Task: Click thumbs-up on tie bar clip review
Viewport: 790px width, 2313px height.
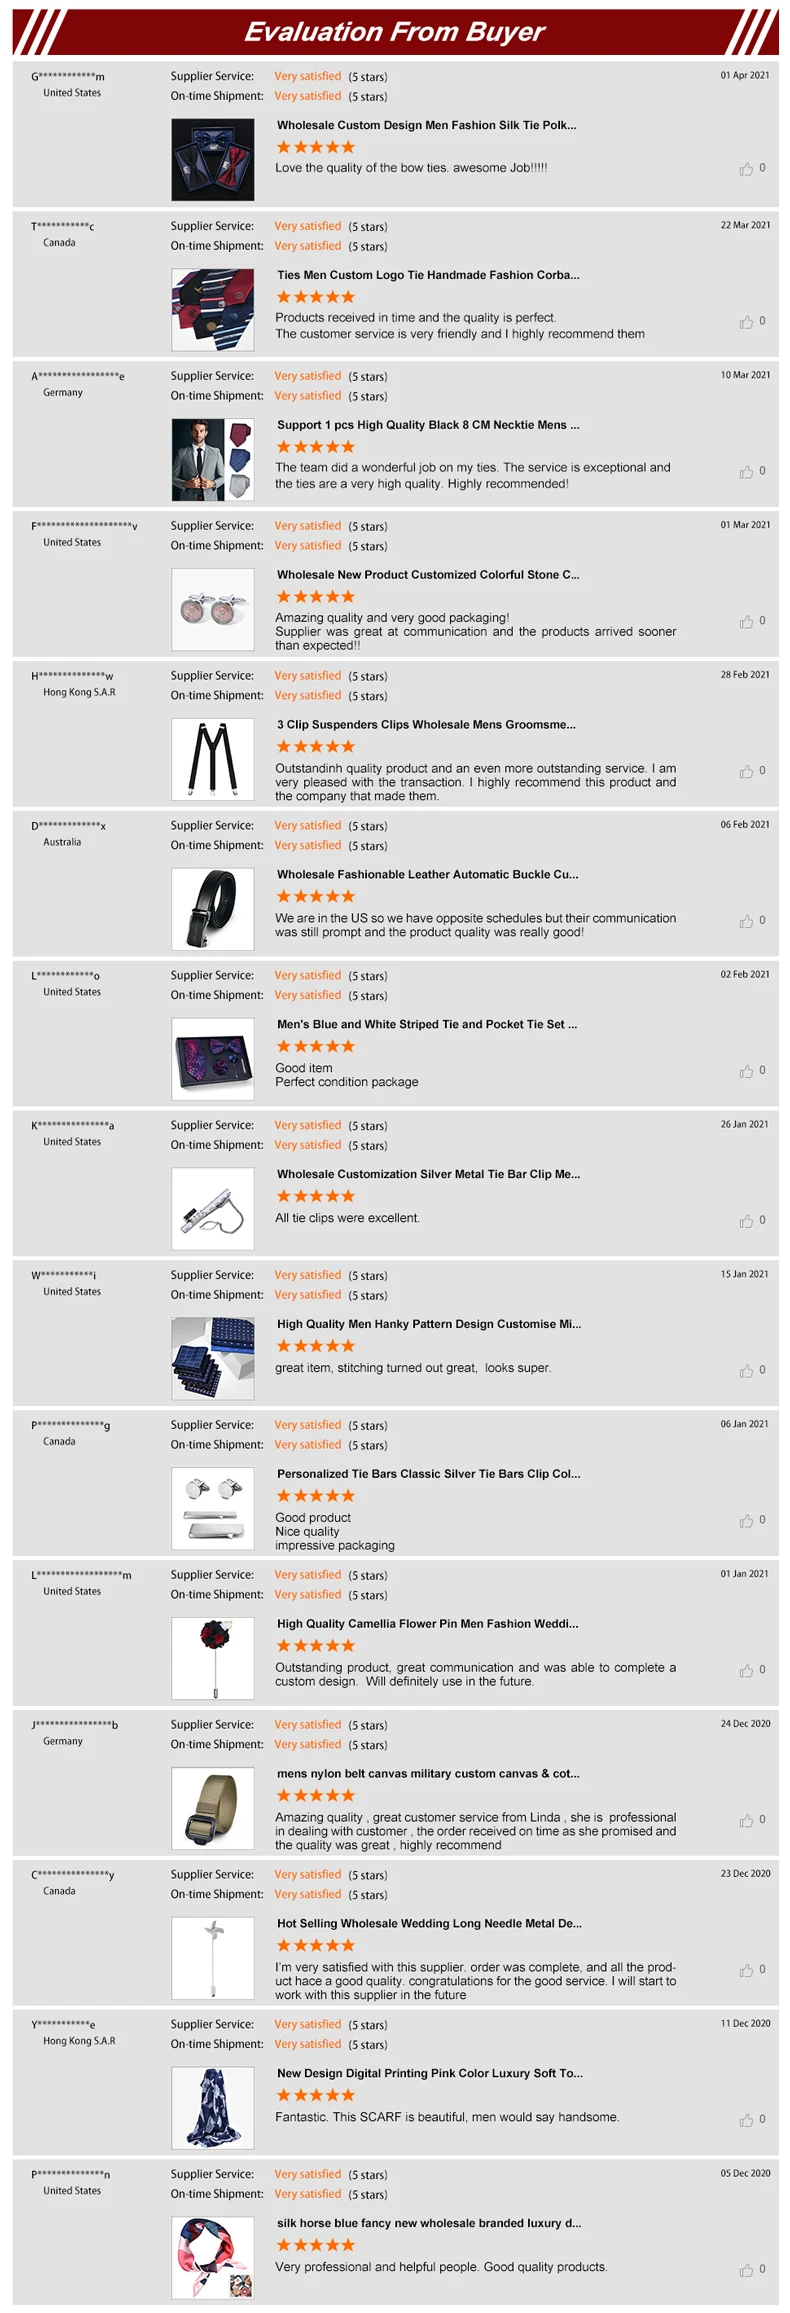Action: point(746,1221)
